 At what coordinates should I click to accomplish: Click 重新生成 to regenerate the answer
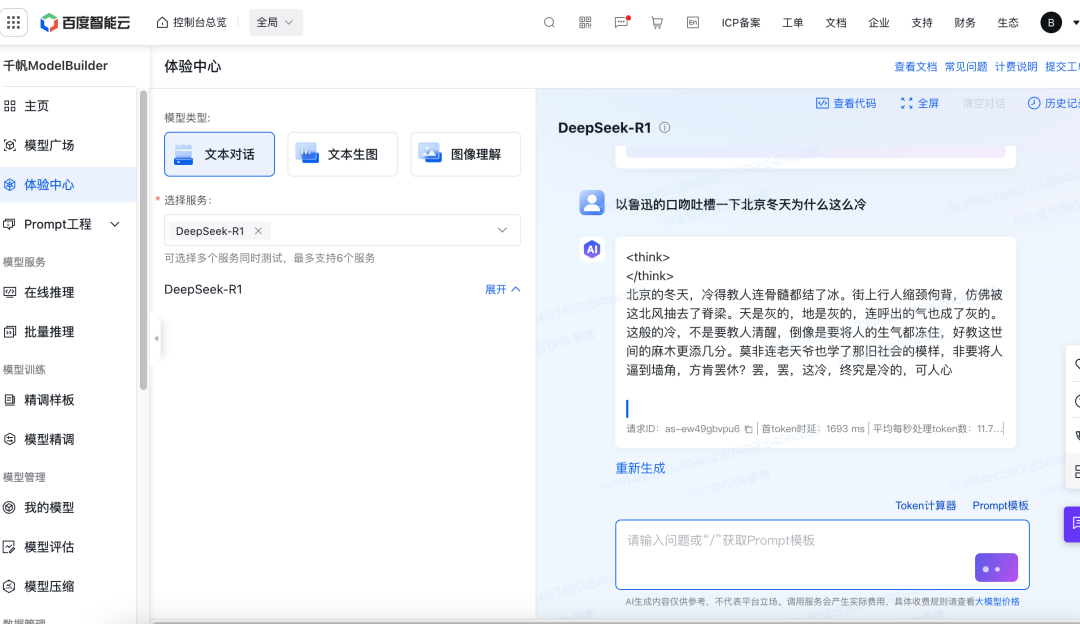click(x=640, y=468)
